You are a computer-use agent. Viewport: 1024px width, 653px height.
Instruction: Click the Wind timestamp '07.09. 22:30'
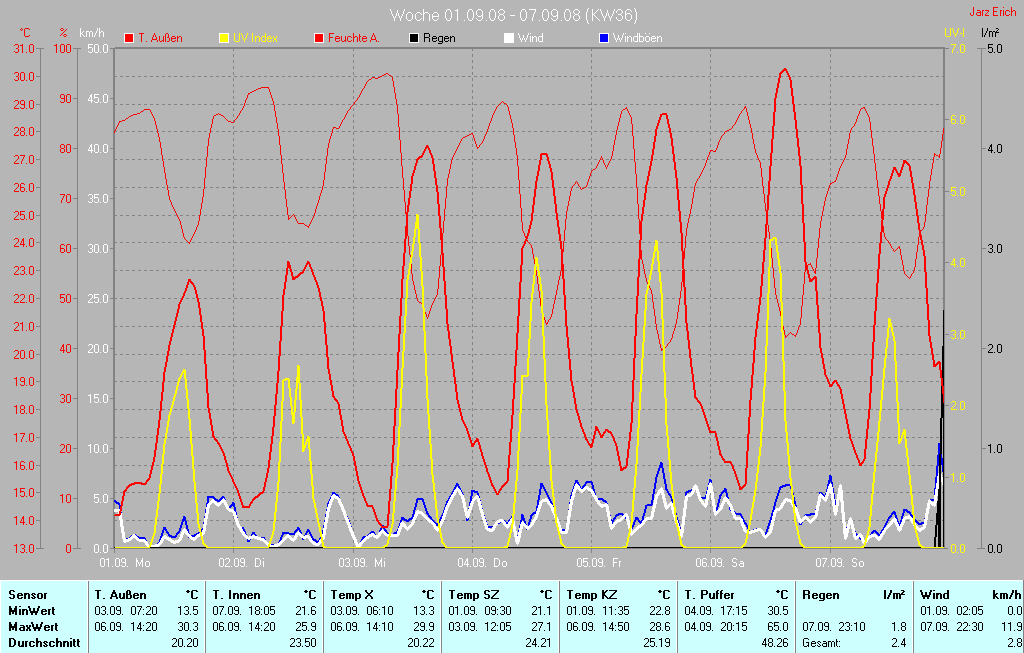point(952,626)
